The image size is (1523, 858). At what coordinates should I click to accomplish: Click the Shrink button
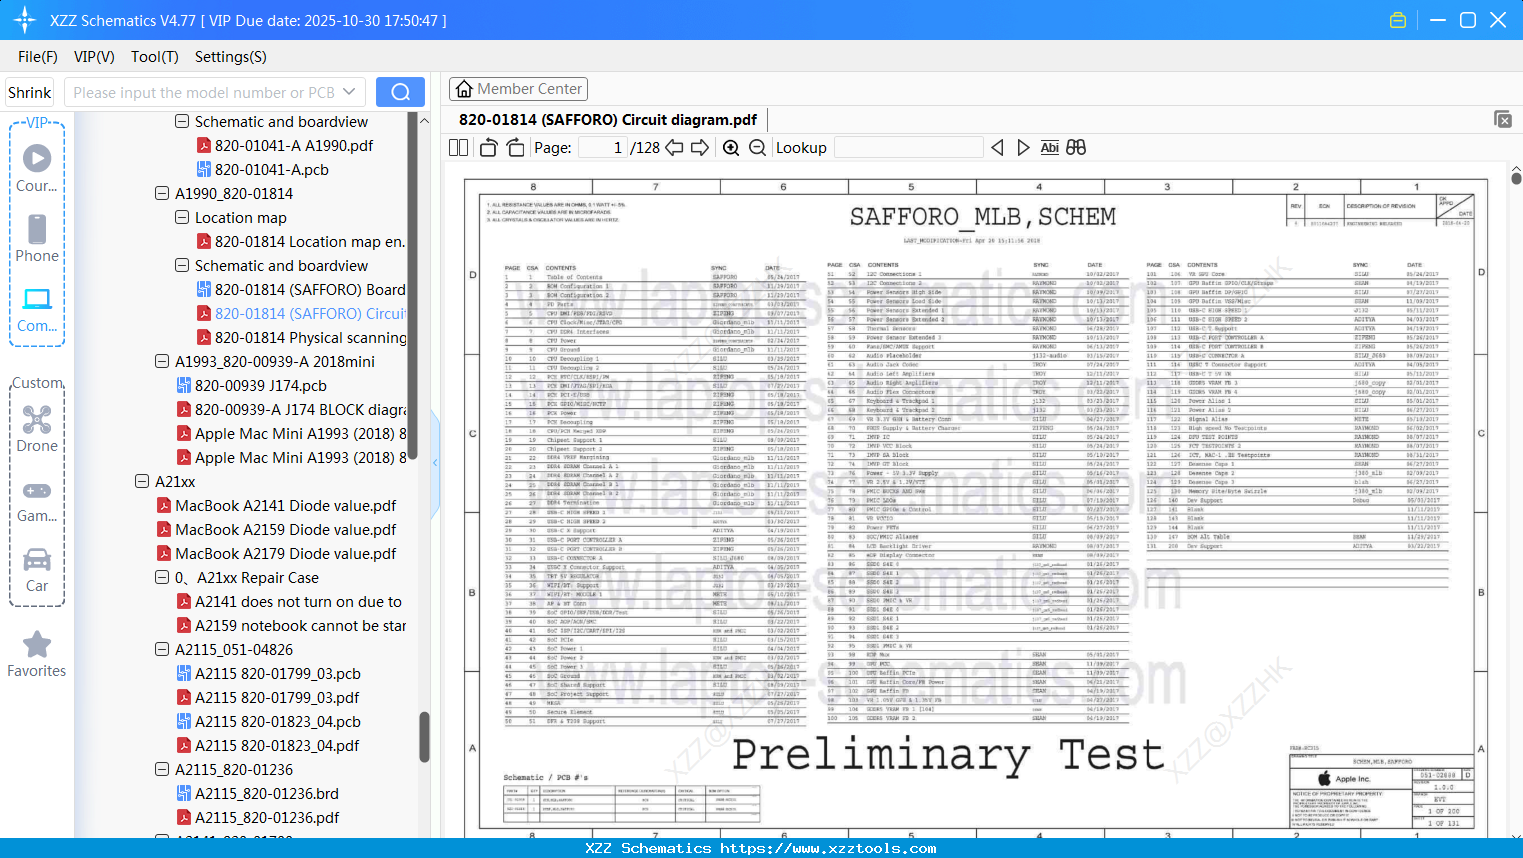(30, 92)
